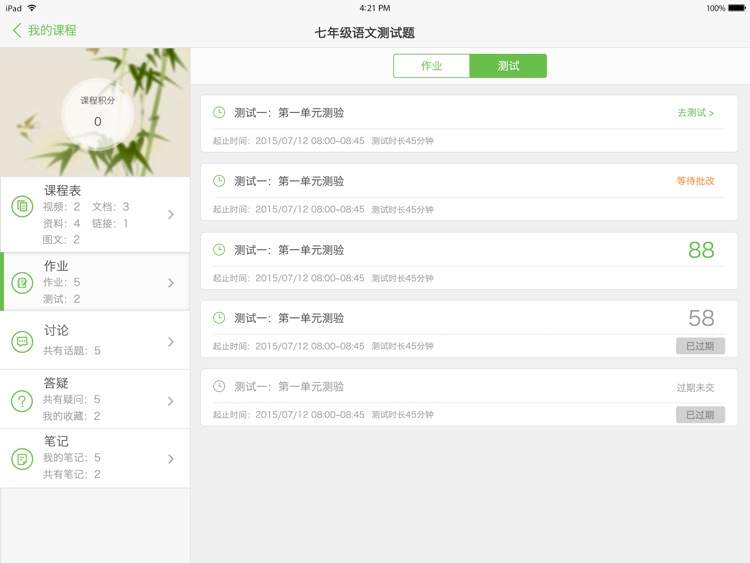Tap 共有话题: 5 under 讨论
The image size is (750, 563).
pos(72,351)
